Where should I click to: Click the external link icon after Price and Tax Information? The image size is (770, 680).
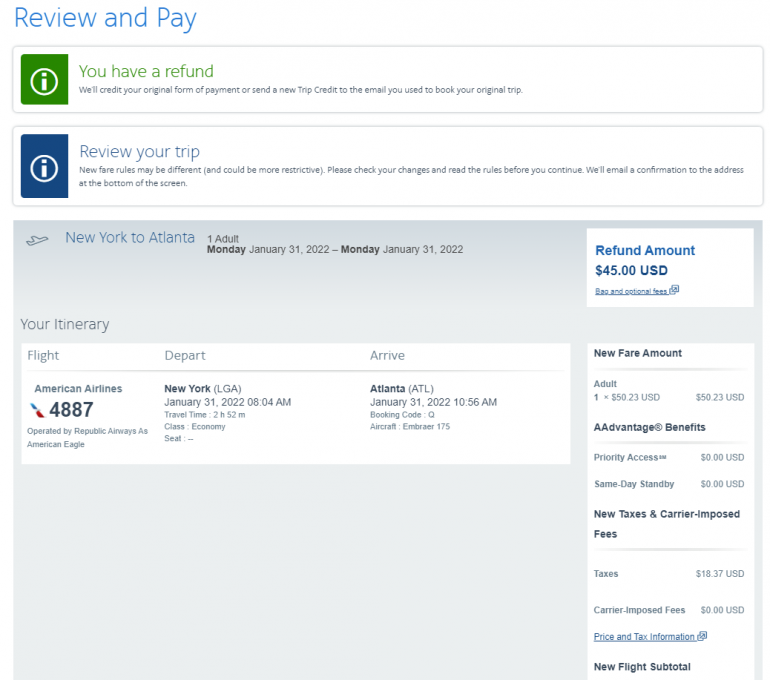pyautogui.click(x=702, y=636)
